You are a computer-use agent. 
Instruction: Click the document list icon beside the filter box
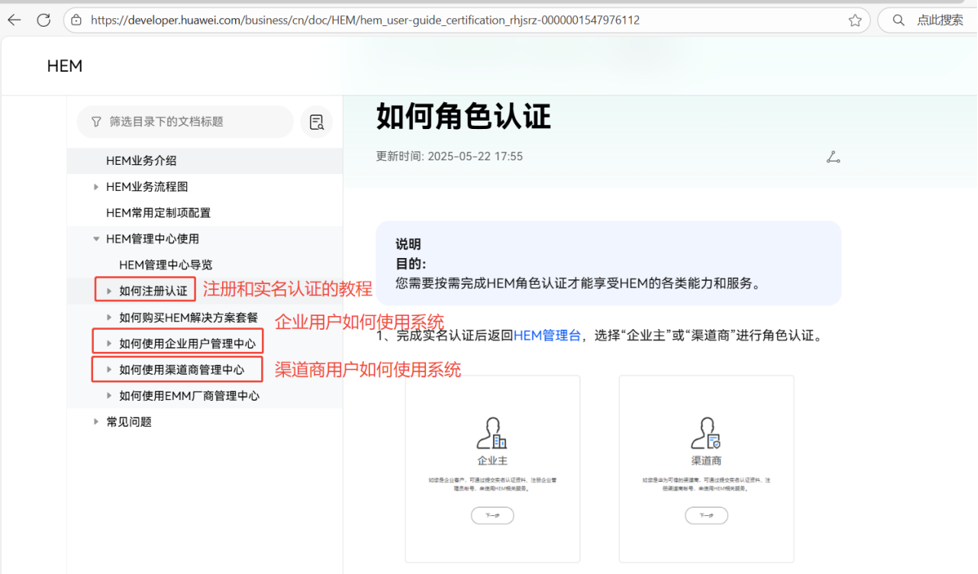click(316, 122)
